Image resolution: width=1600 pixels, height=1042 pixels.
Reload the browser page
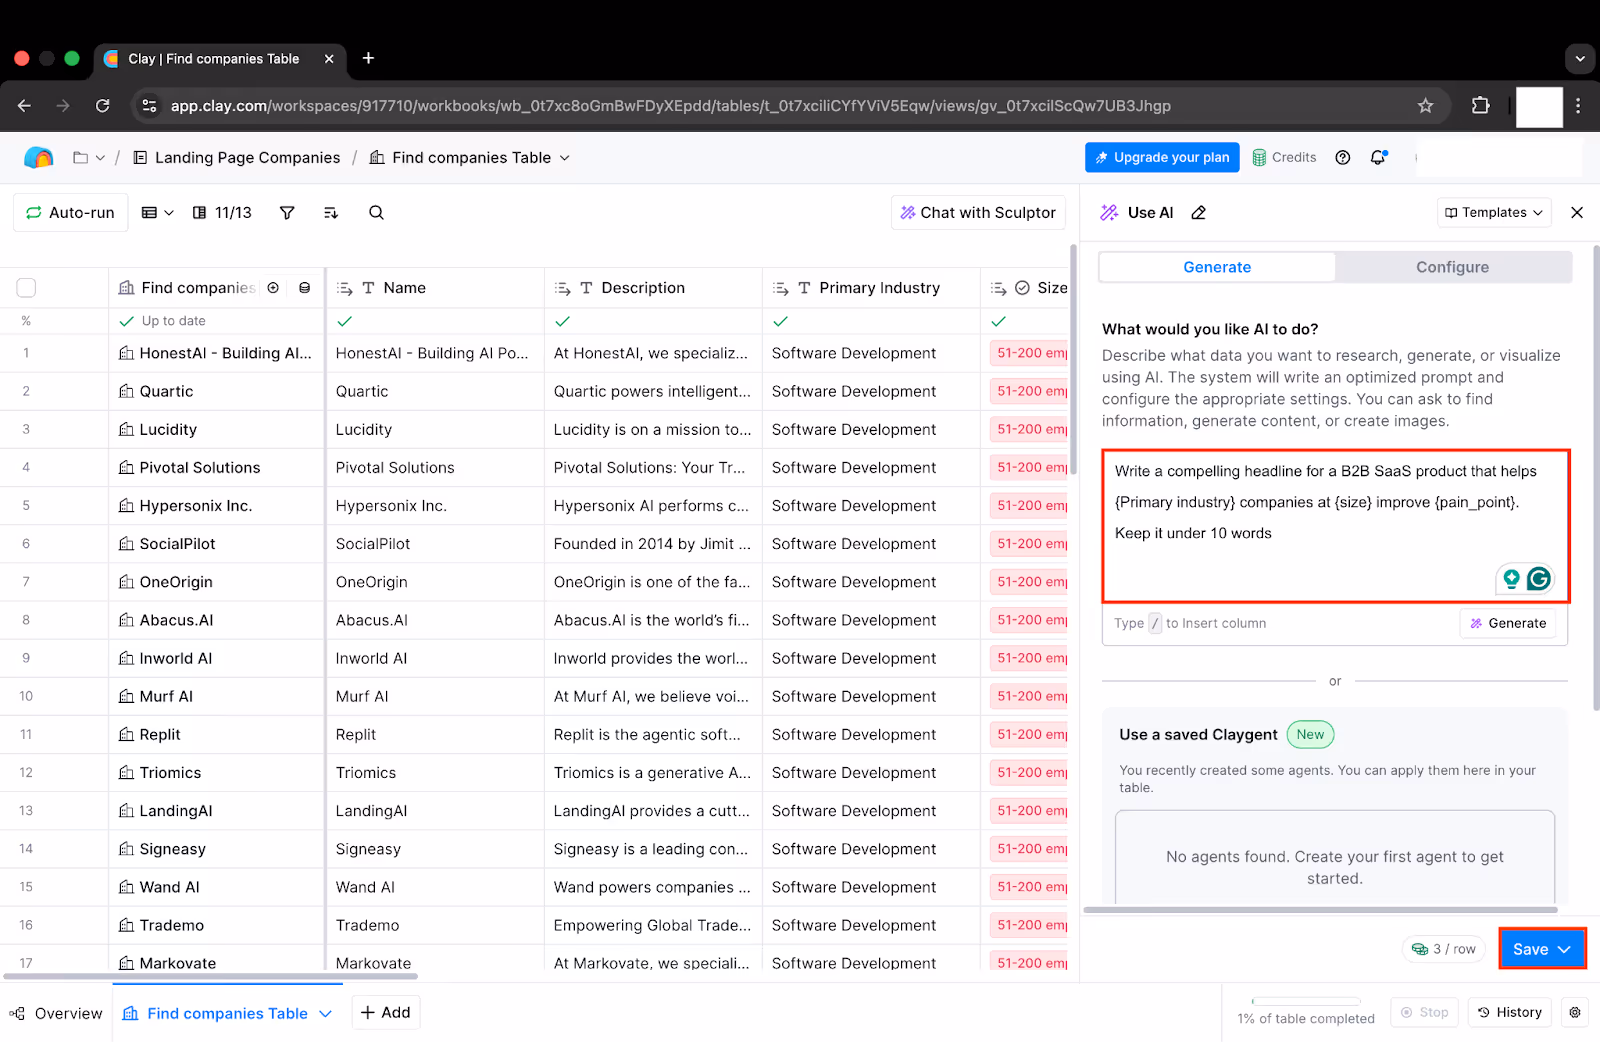coord(102,105)
